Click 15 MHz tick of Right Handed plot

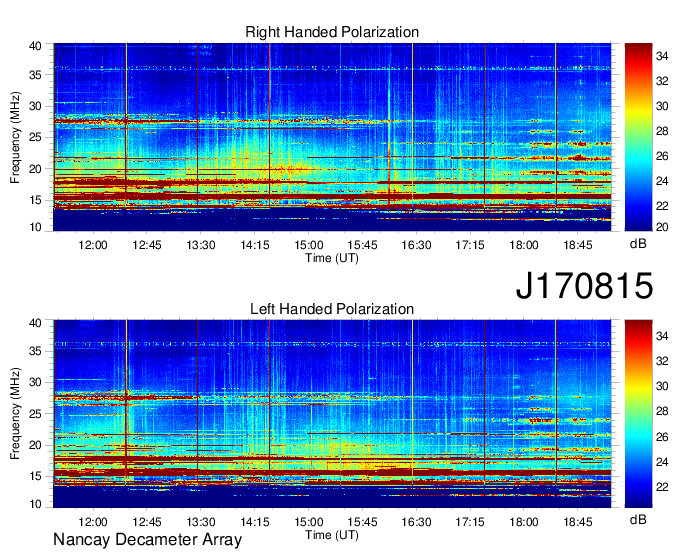pyautogui.click(x=35, y=200)
